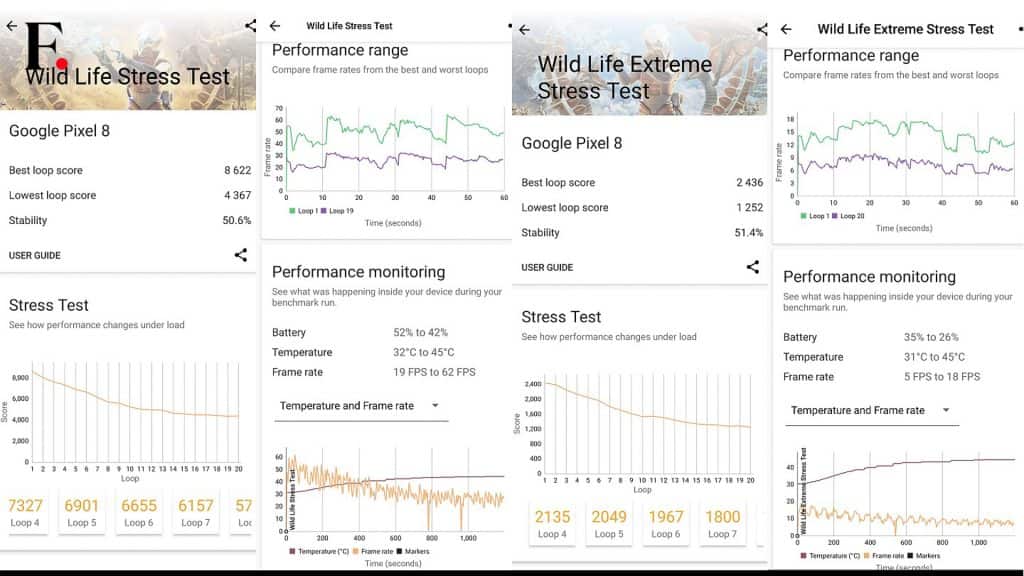Screen dimensions: 1024x576
Task: Select the Loop 7 card showing 1800
Action: [x=723, y=523]
